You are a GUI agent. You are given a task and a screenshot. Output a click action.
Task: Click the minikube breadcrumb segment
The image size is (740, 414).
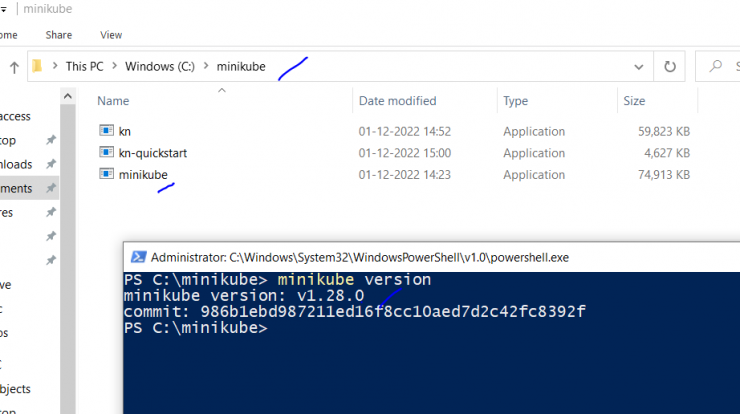(241, 67)
